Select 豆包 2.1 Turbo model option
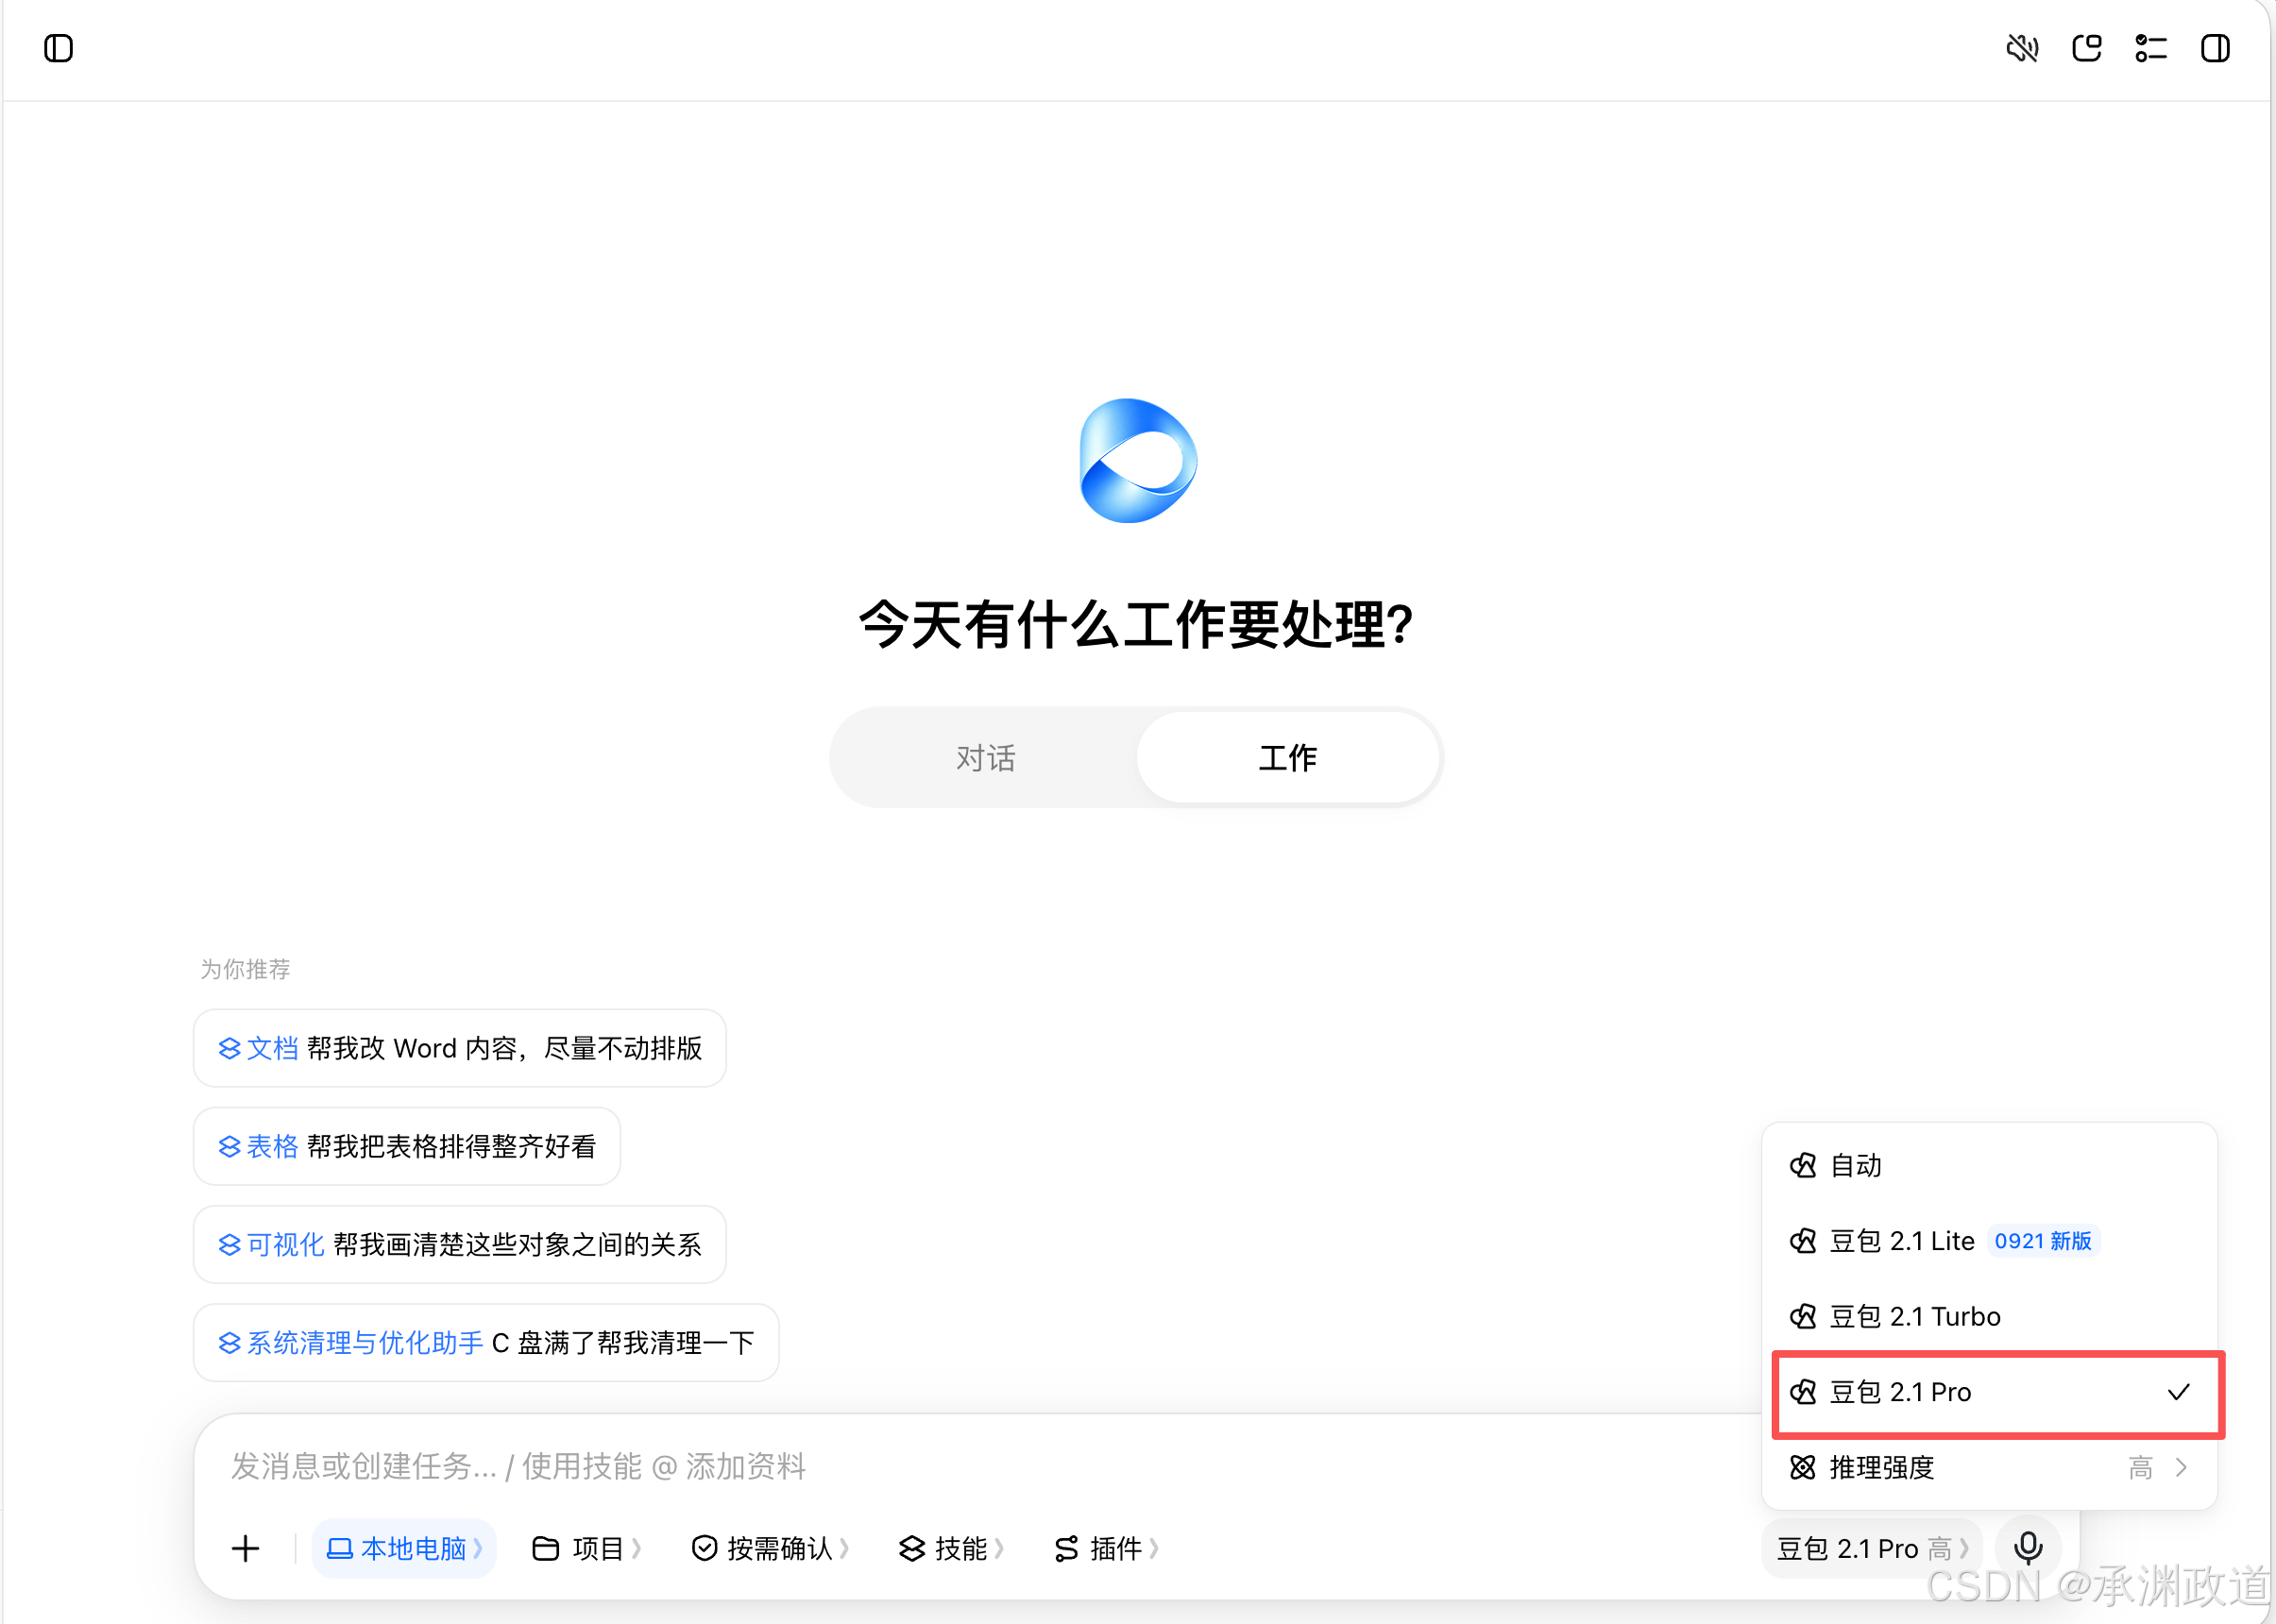2276x1624 pixels. point(1990,1316)
